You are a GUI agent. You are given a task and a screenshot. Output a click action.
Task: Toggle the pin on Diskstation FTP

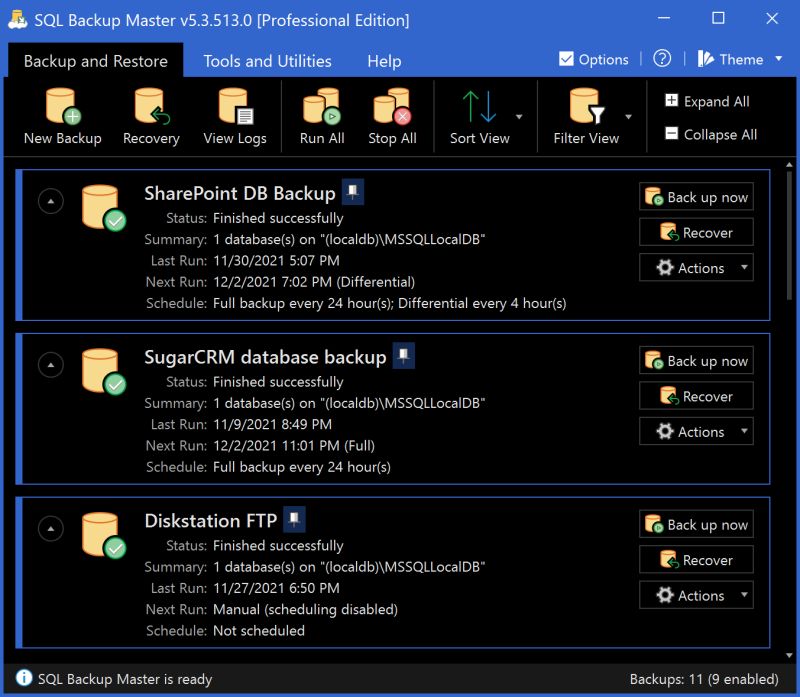(x=292, y=520)
